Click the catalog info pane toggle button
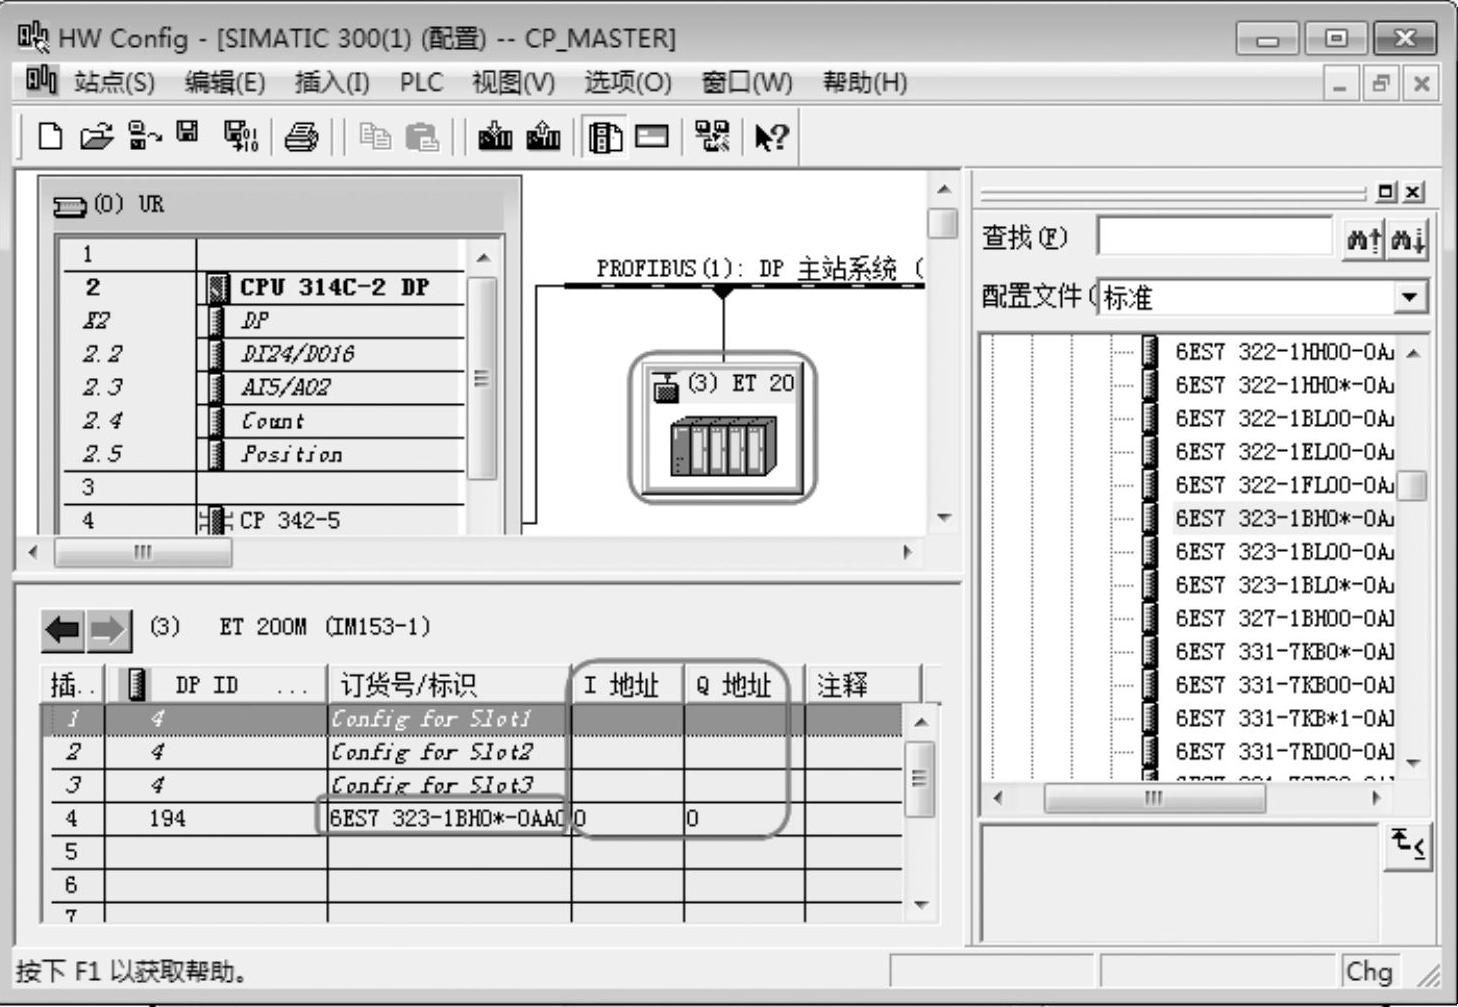1458x1007 pixels. point(1408,845)
